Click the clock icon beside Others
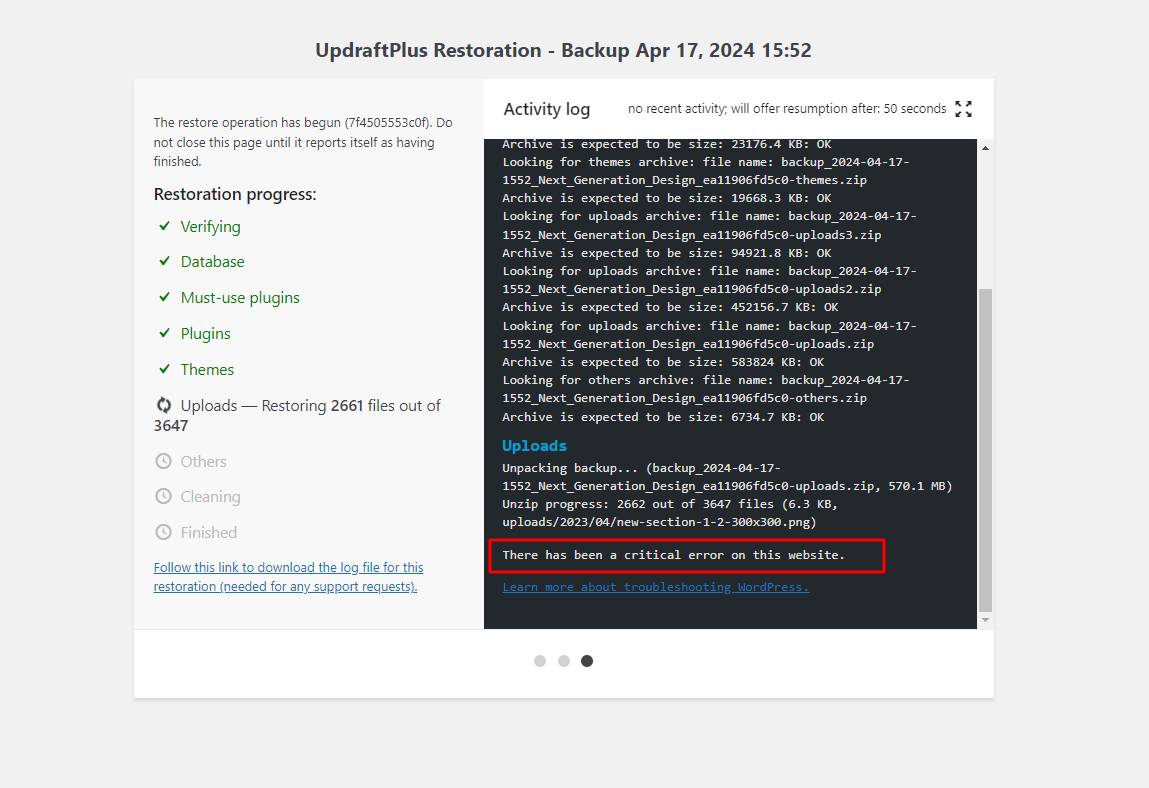This screenshot has width=1149, height=788. [x=163, y=461]
